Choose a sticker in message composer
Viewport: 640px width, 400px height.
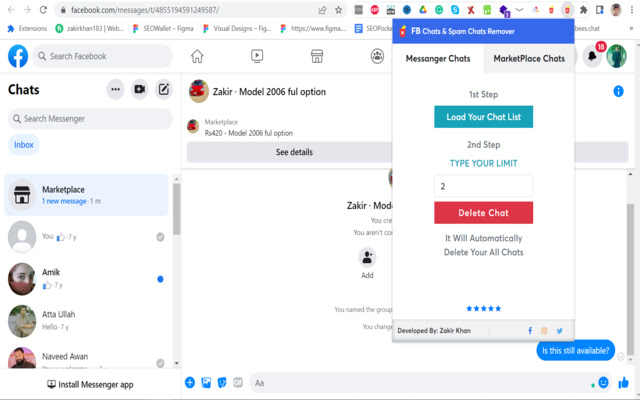(x=222, y=382)
